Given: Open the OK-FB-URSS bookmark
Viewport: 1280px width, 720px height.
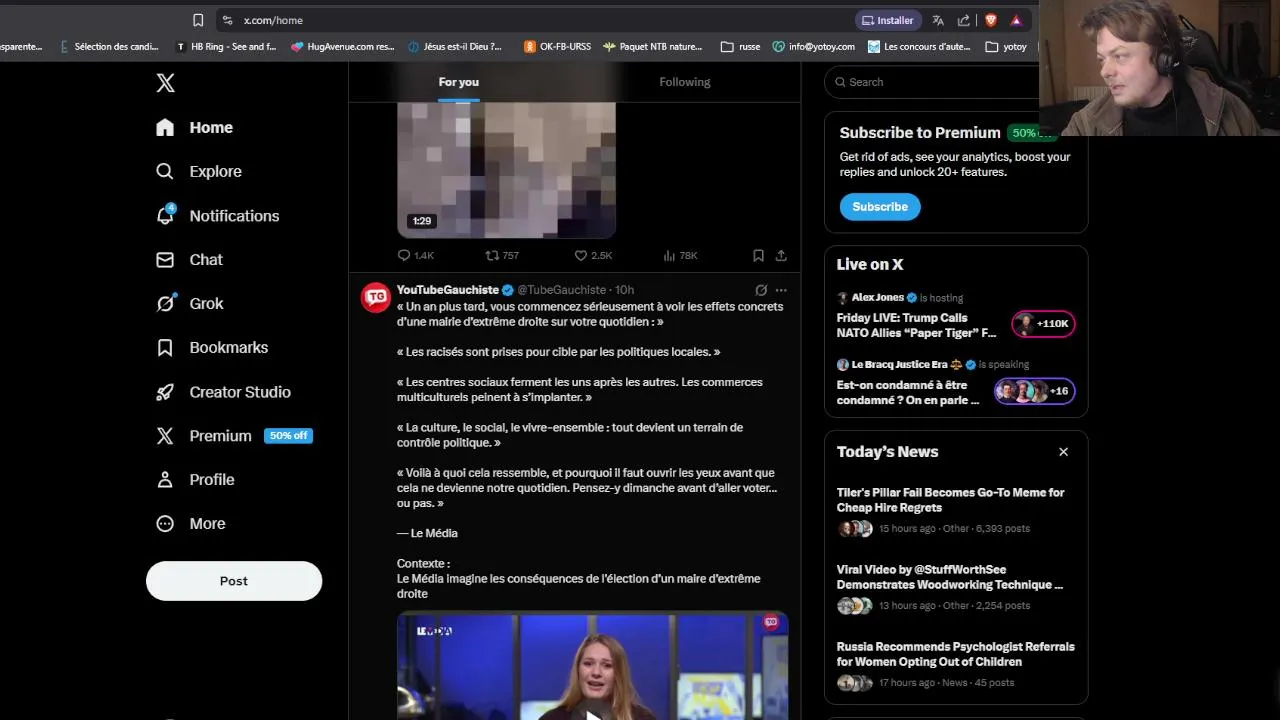Looking at the screenshot, I should 558,46.
